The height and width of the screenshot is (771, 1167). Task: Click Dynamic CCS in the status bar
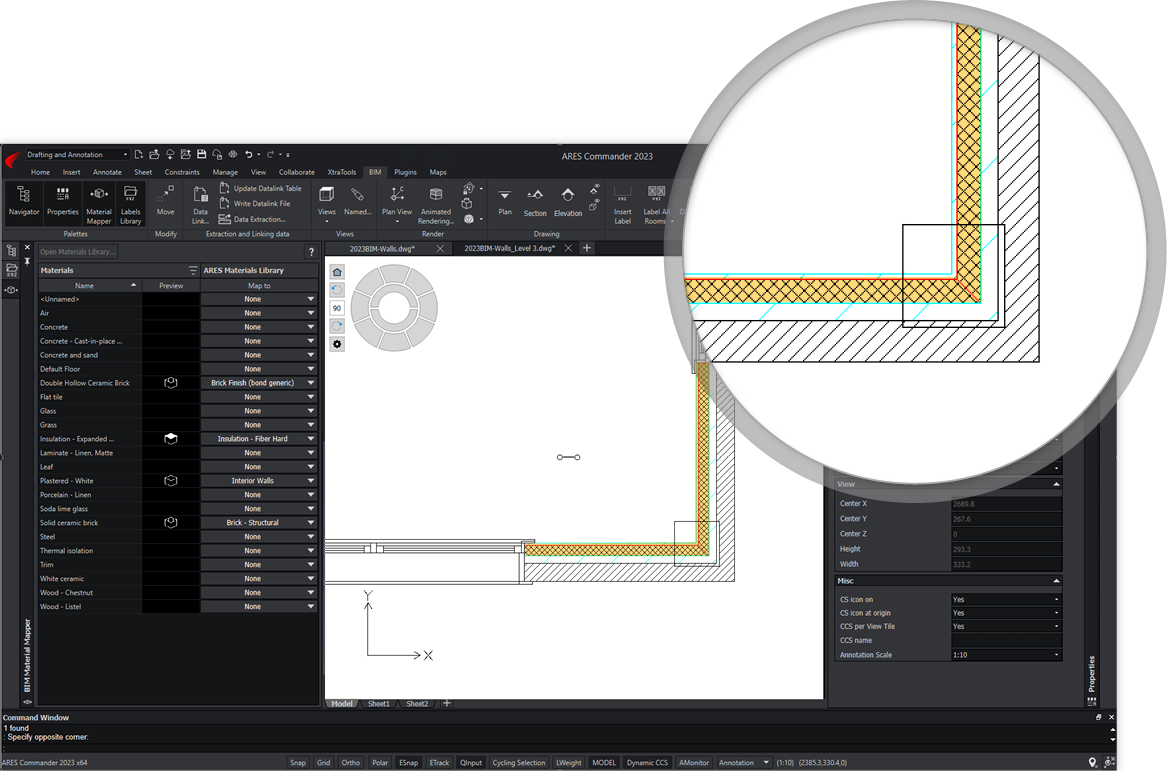(x=647, y=762)
